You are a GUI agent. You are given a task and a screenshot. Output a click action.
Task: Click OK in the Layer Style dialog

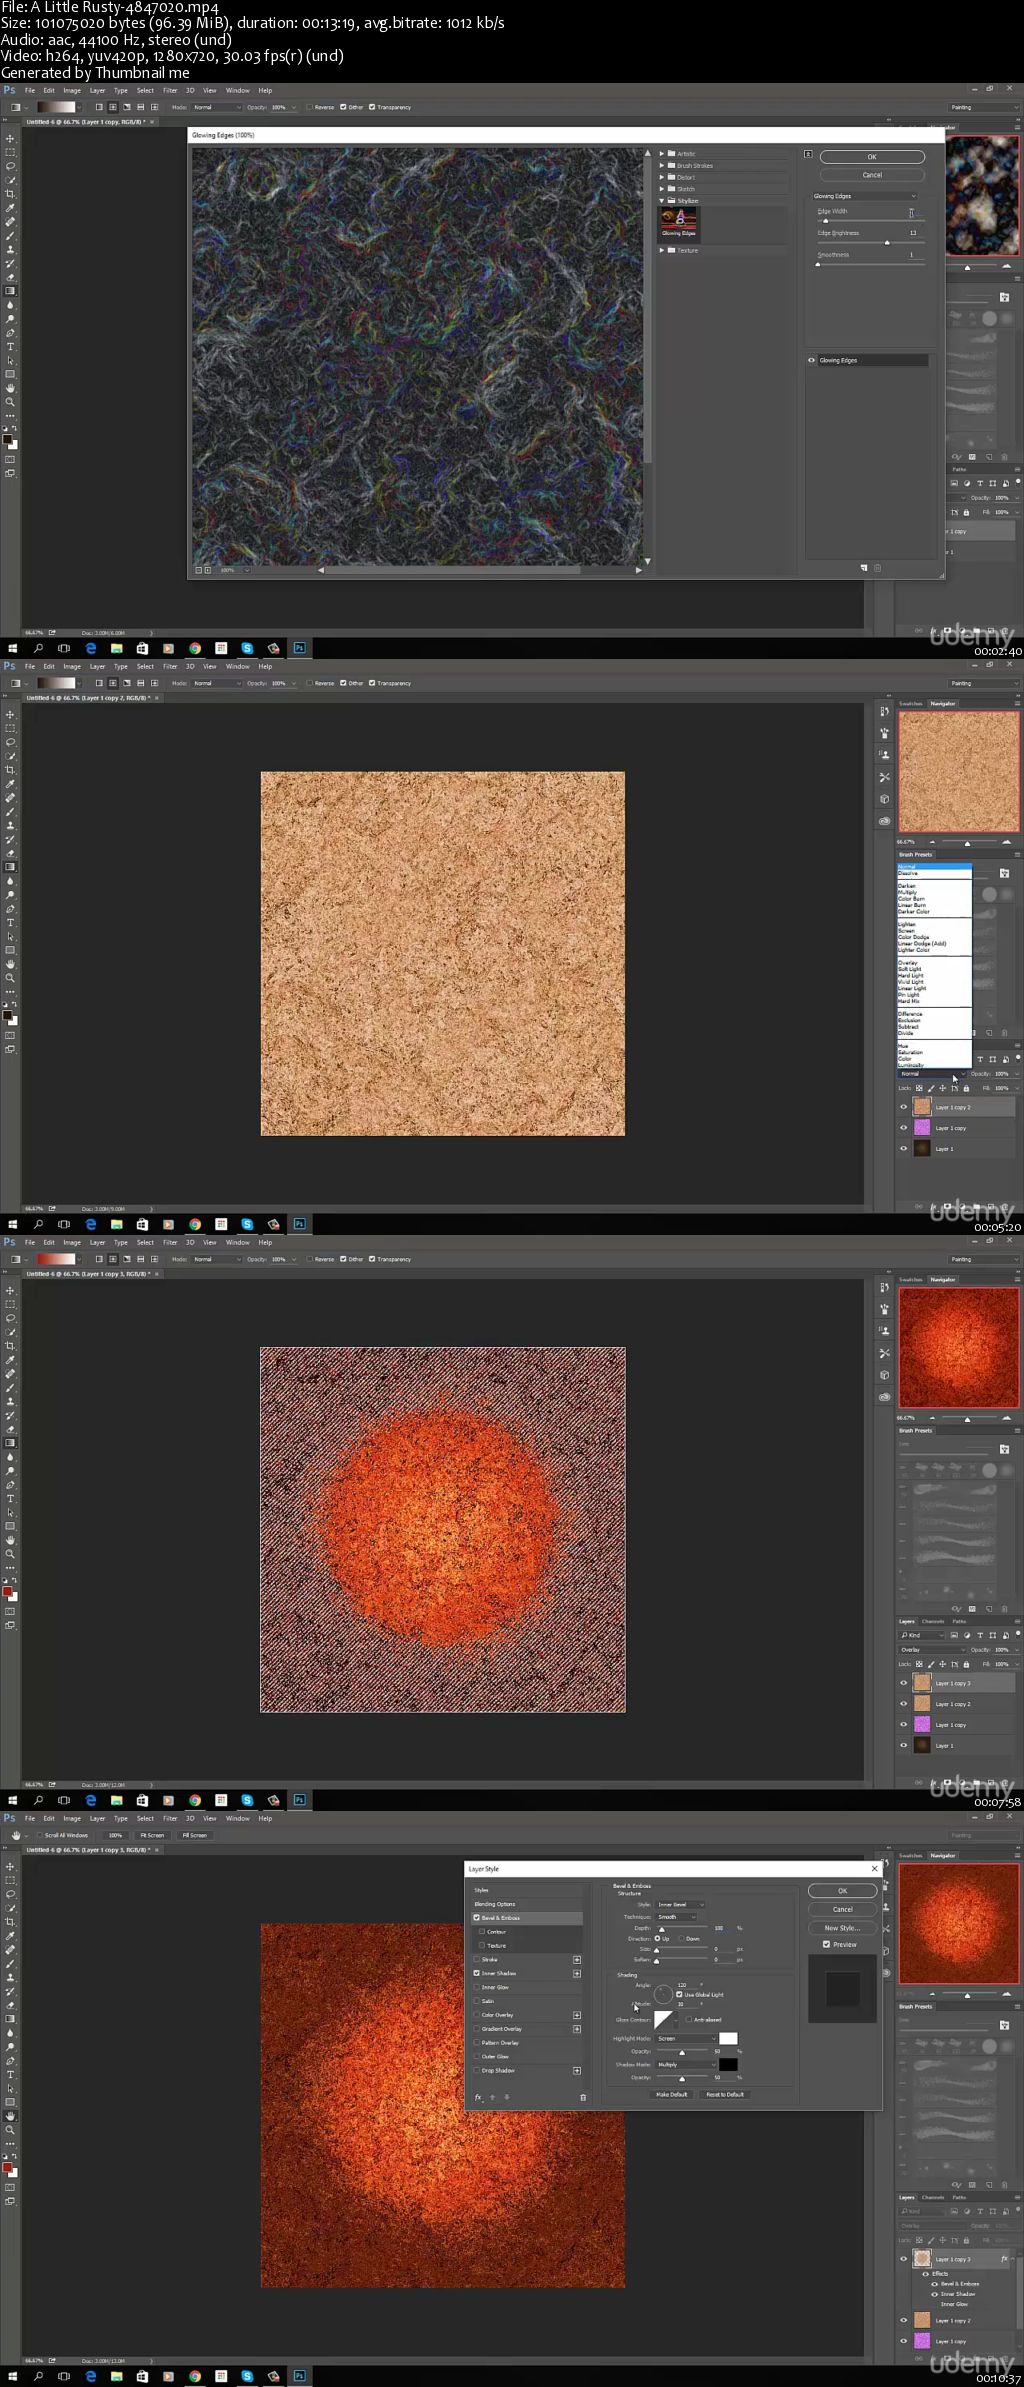tap(843, 1891)
